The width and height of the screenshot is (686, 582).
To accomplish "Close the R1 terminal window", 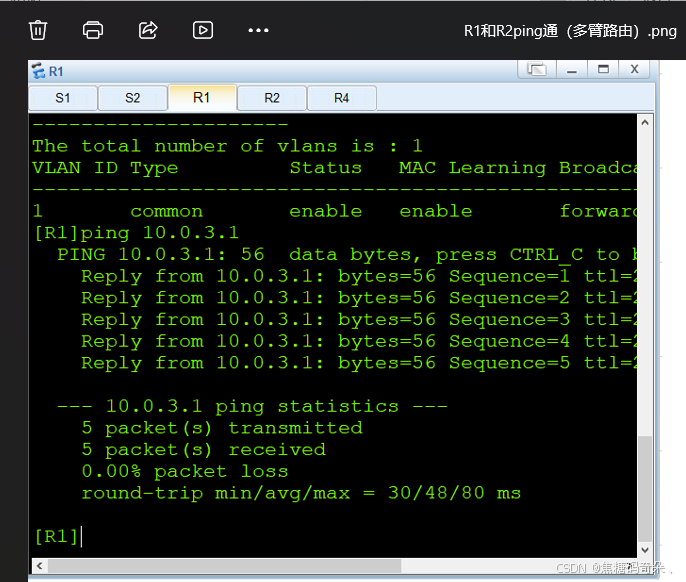I will coord(634,69).
